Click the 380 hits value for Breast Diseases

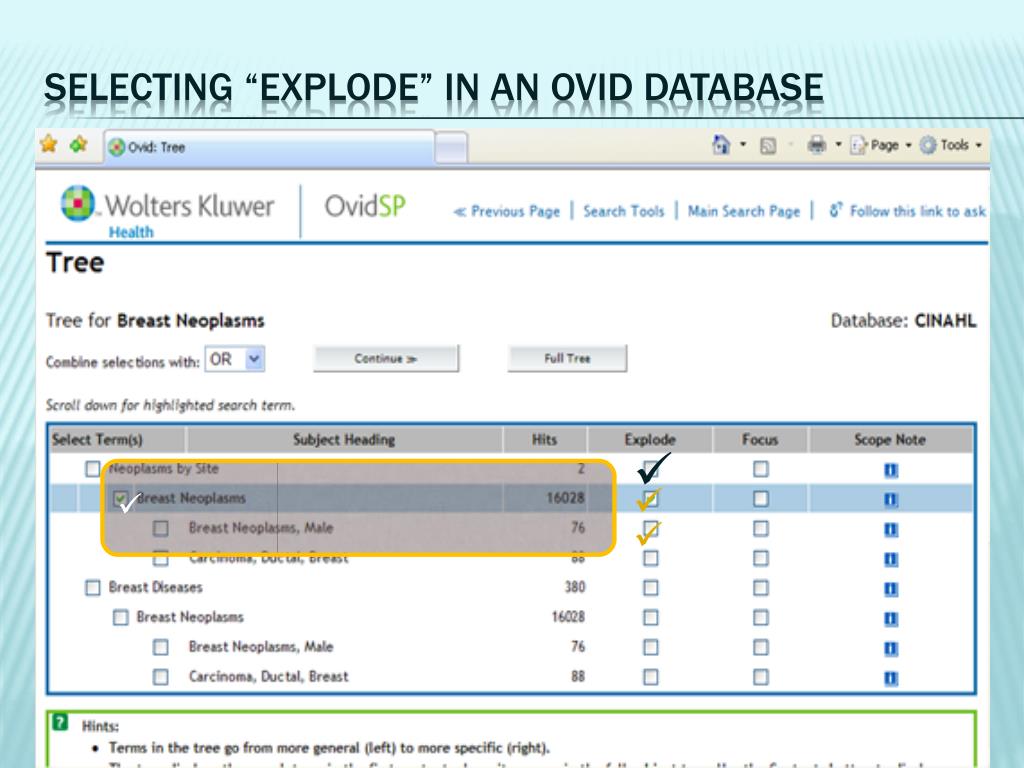point(575,587)
